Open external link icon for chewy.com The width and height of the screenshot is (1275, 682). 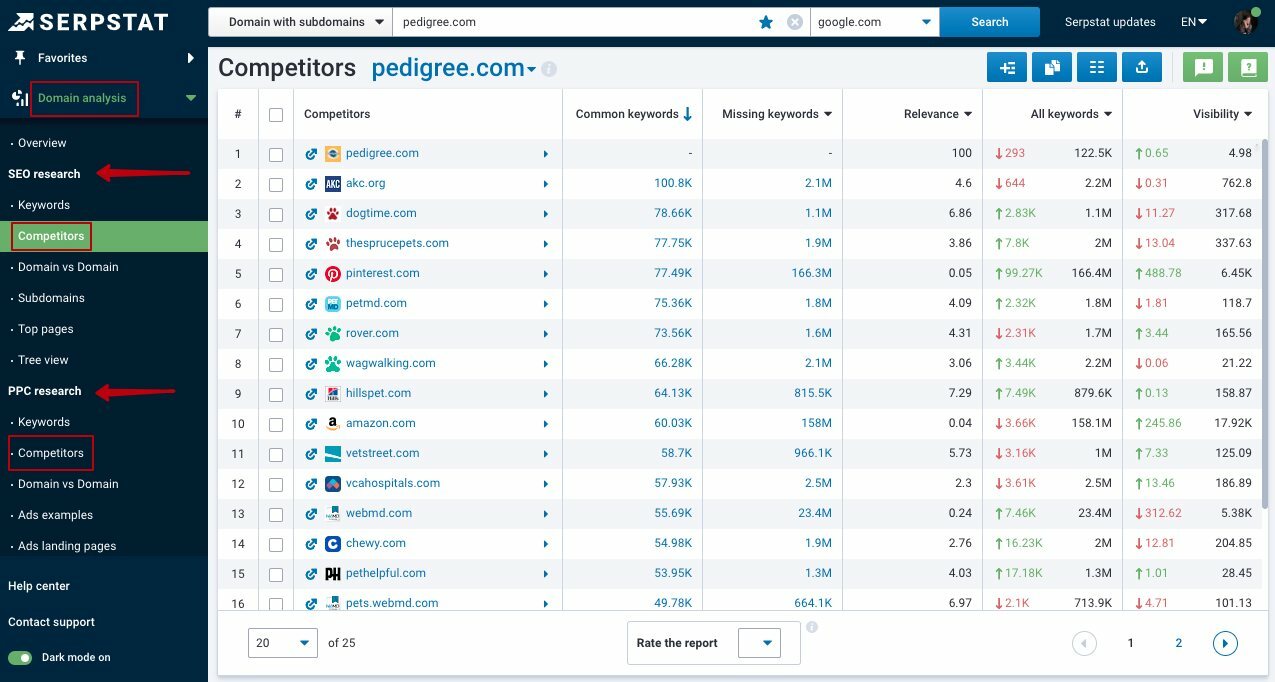coord(311,544)
